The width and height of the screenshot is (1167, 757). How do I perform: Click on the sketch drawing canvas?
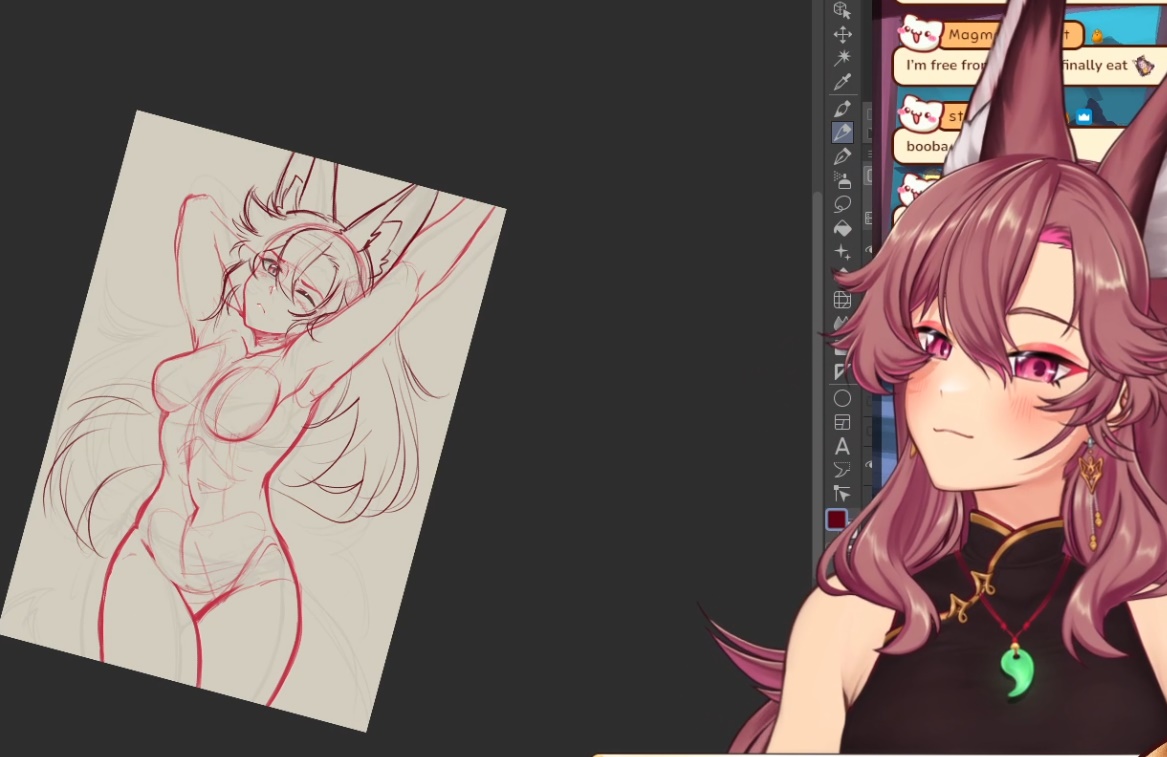pyautogui.click(x=253, y=421)
